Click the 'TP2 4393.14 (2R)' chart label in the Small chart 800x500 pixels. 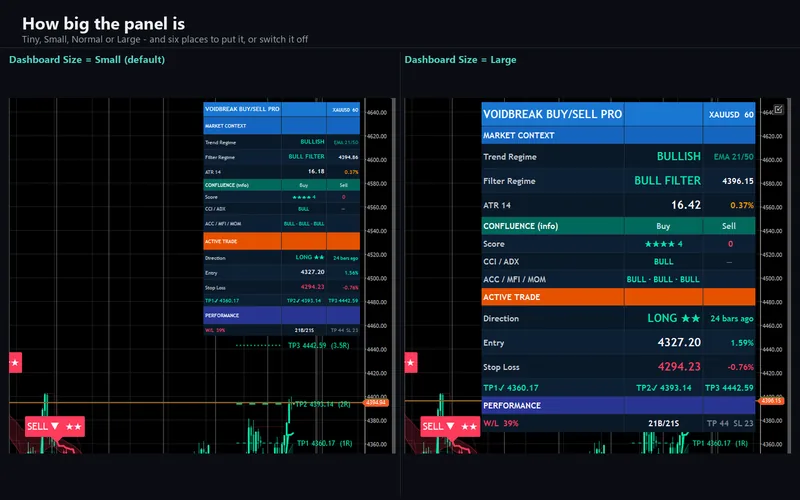[x=323, y=405]
